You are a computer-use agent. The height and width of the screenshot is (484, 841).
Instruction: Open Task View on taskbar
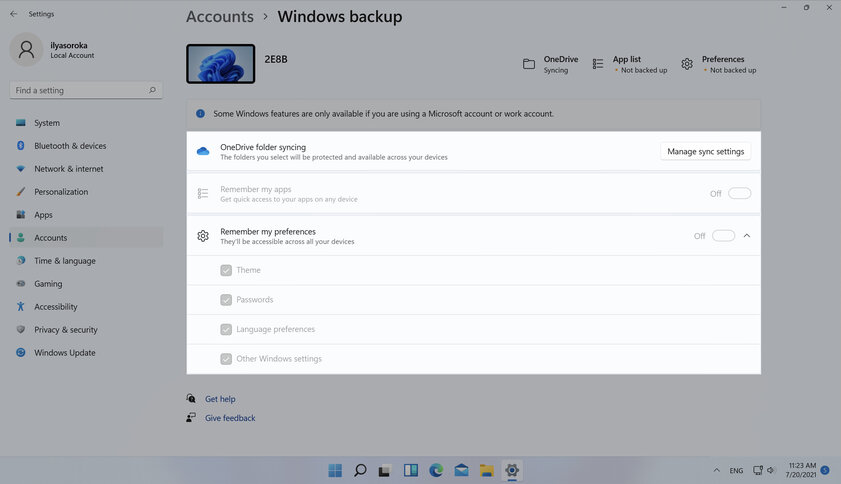[x=385, y=471]
